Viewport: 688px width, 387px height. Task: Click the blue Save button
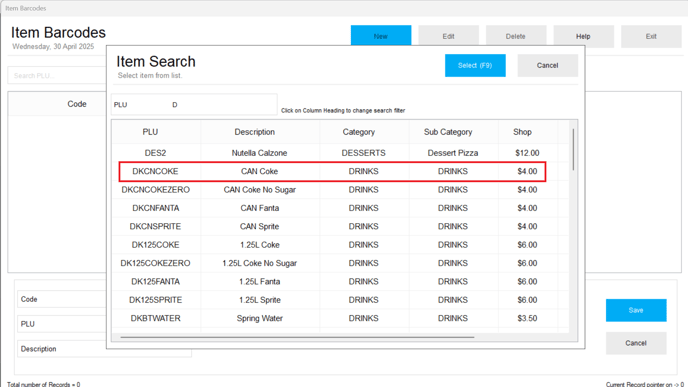(636, 310)
